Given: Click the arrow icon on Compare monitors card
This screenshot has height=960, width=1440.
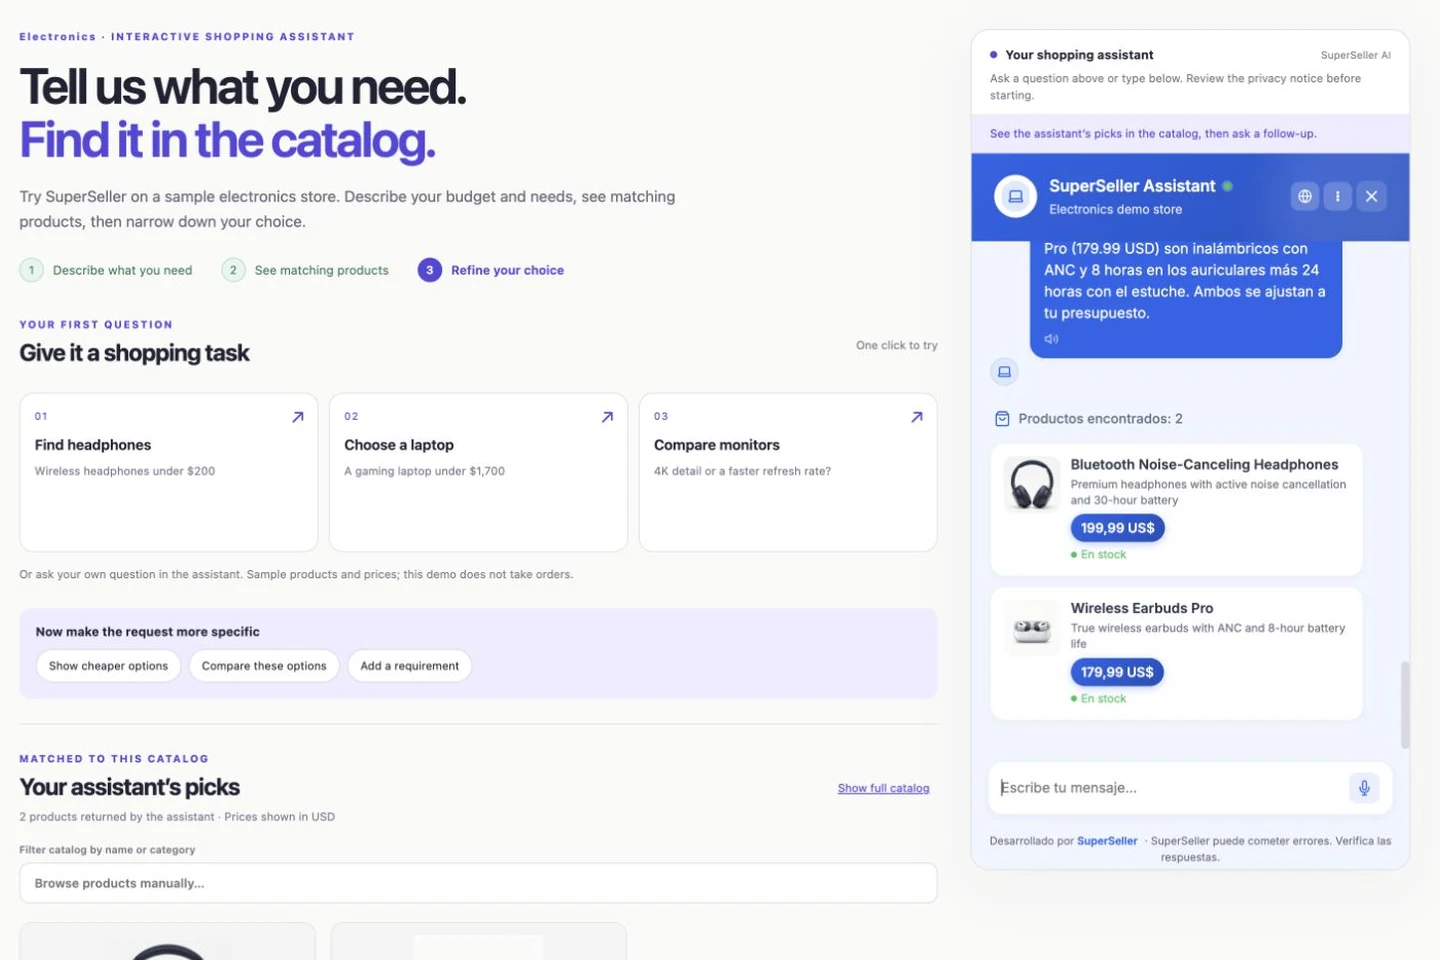Looking at the screenshot, I should coord(917,417).
